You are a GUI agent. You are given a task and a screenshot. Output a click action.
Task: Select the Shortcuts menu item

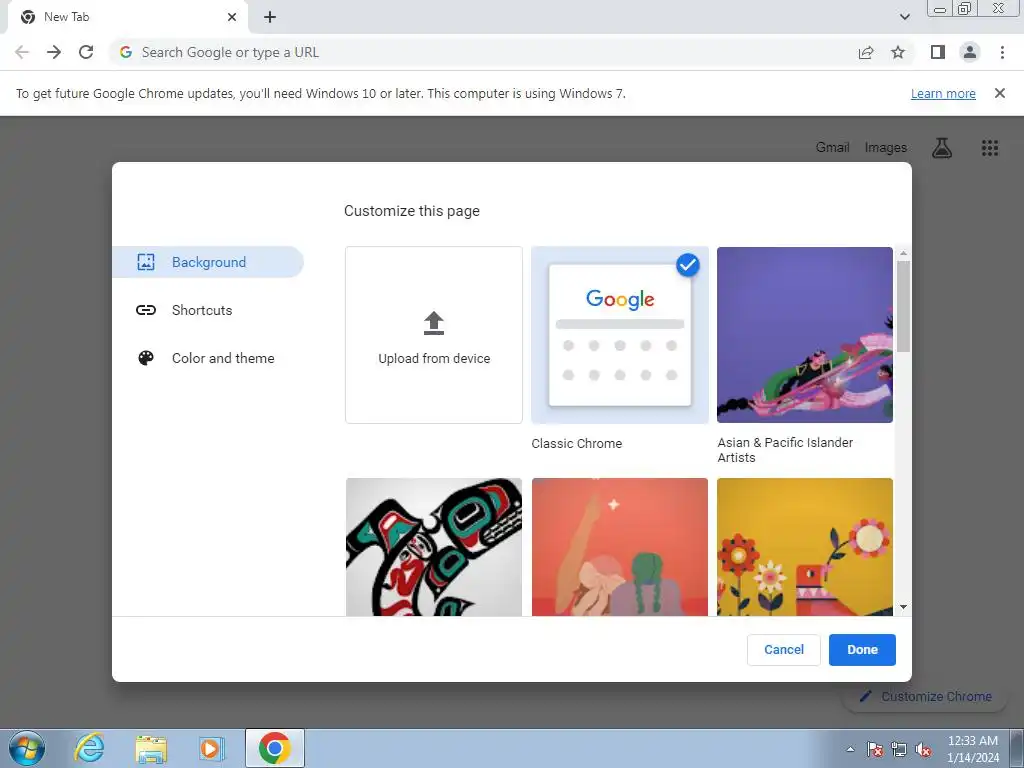(x=208, y=310)
